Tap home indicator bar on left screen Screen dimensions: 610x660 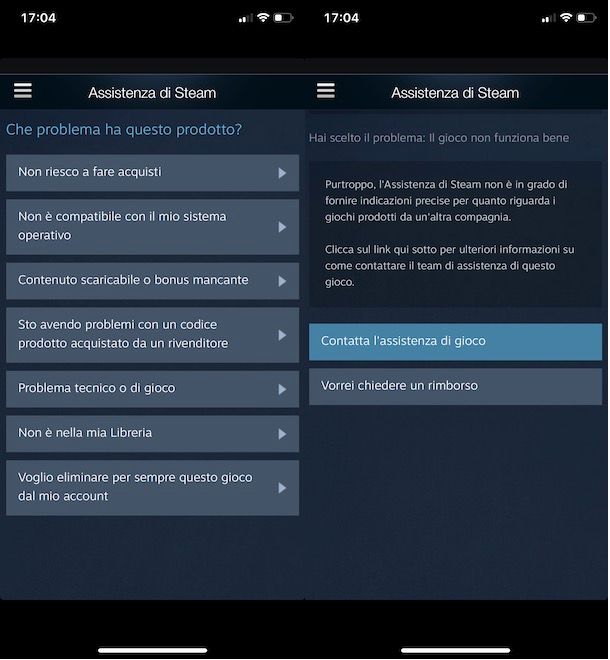click(x=152, y=650)
